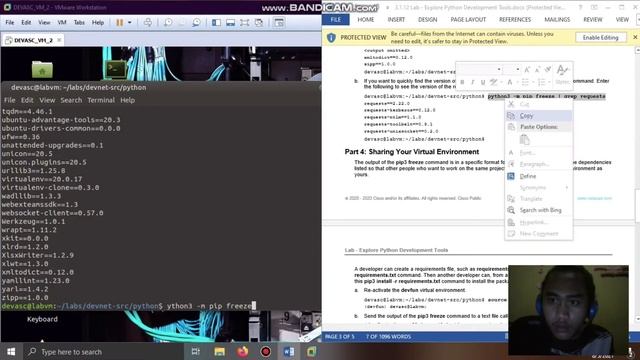Viewport: 640px width, 360px height.
Task: Close the Protected View warning bar
Action: (x=635, y=37)
